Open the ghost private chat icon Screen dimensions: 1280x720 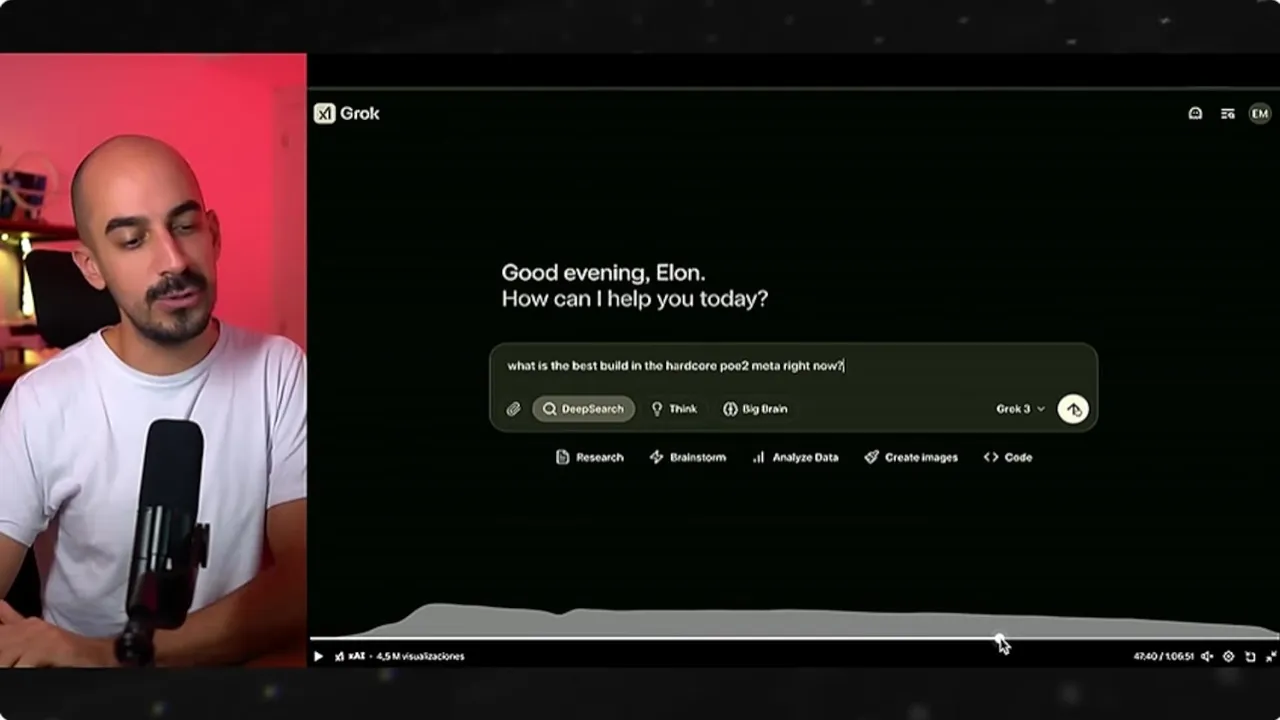click(1195, 114)
